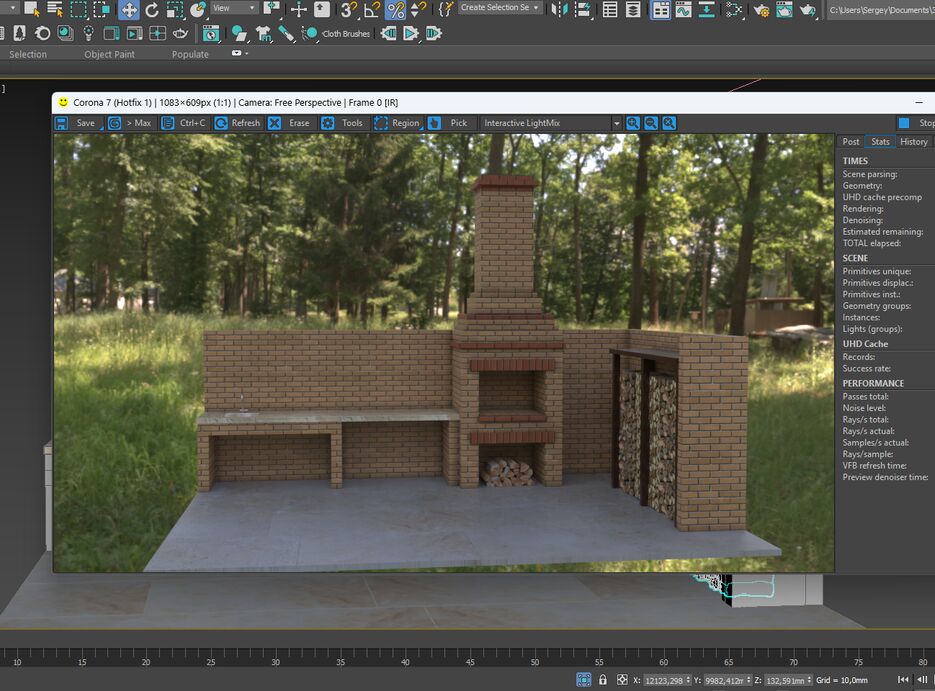Toggle Percent Snap on the toolbar
Screen dimensions: 935x691
pos(396,10)
